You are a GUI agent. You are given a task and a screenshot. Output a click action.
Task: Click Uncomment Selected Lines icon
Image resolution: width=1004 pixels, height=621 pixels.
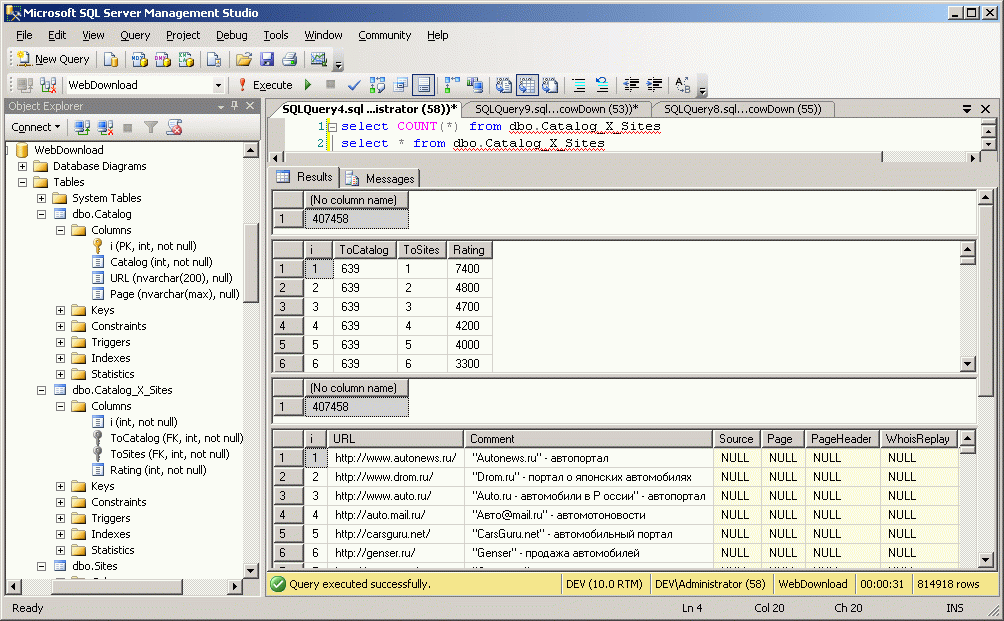(602, 85)
